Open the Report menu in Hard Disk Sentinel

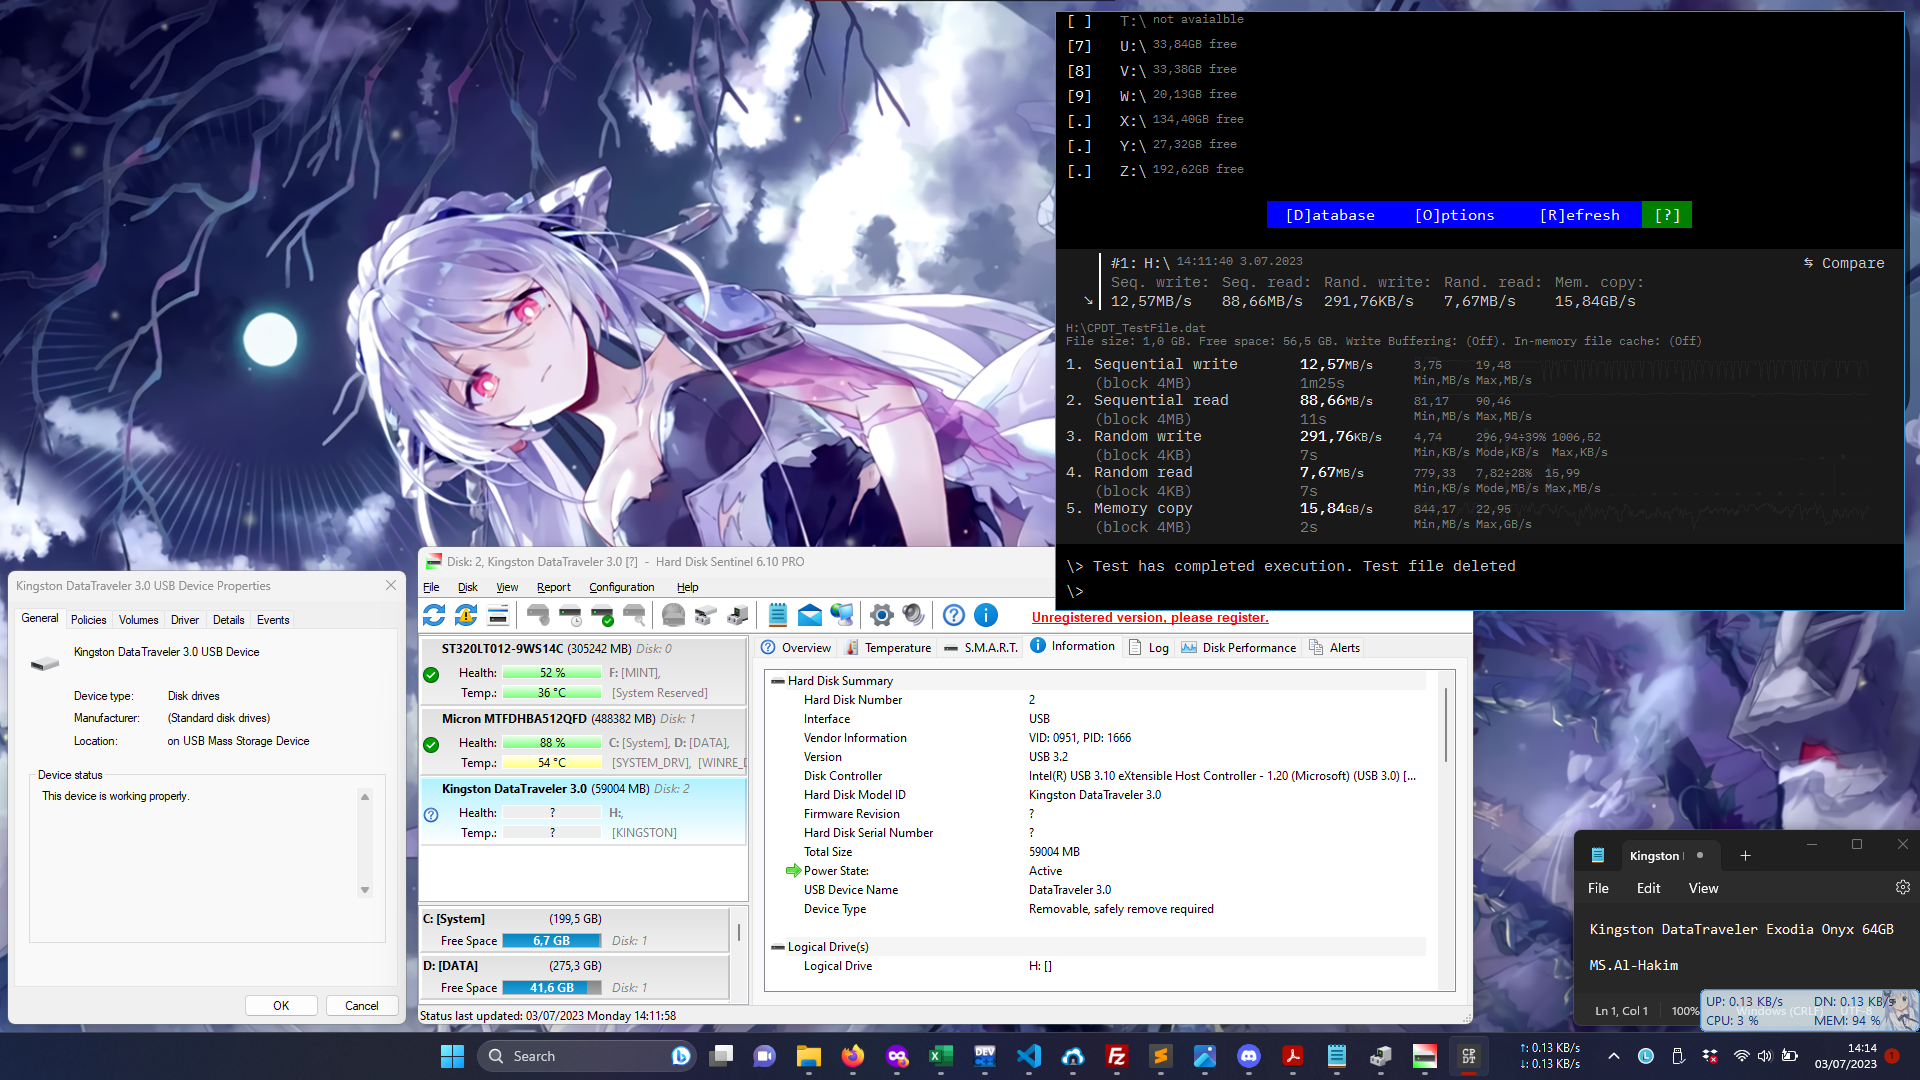pos(554,587)
